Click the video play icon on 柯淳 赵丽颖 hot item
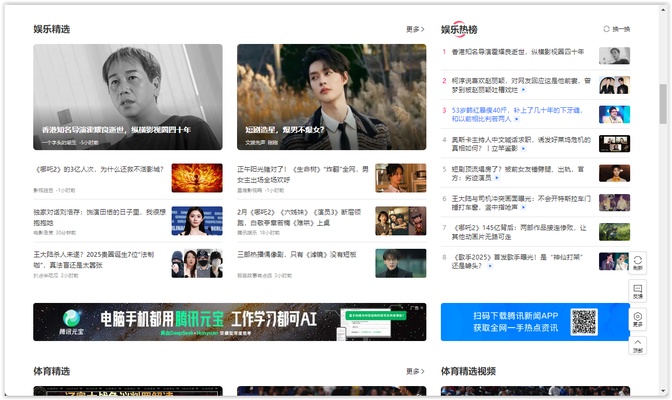Image resolution: width=672 pixels, height=400 pixels. (523, 90)
